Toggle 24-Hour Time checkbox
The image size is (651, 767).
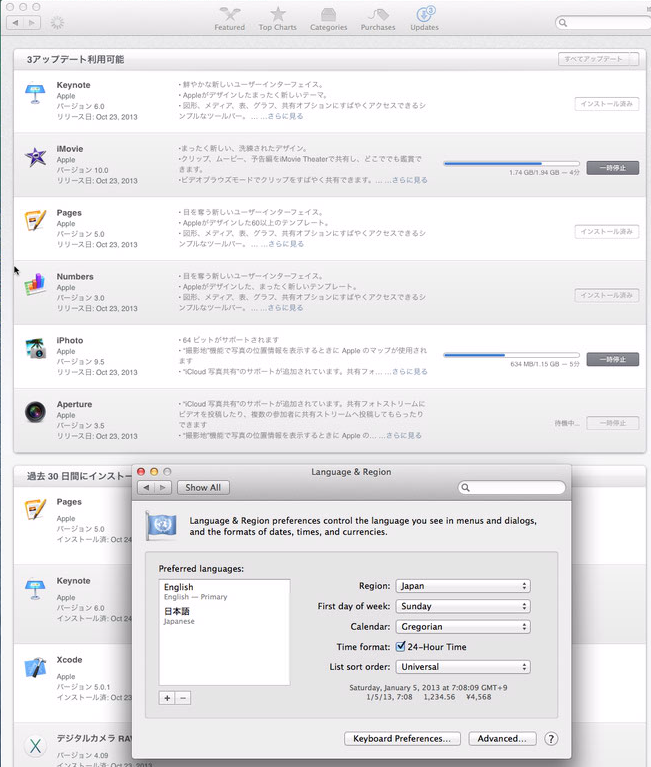click(401, 647)
